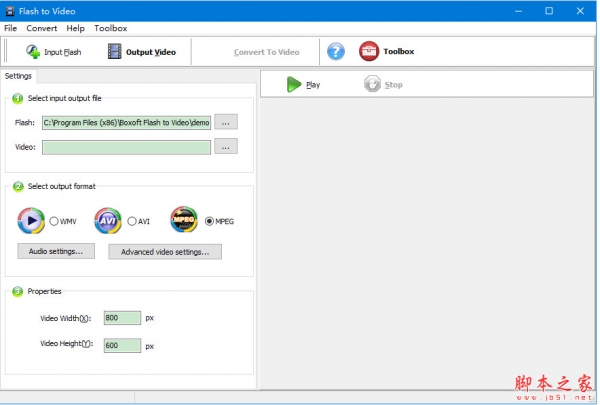
Task: Open the red Toolbox icon button
Action: (x=386, y=51)
